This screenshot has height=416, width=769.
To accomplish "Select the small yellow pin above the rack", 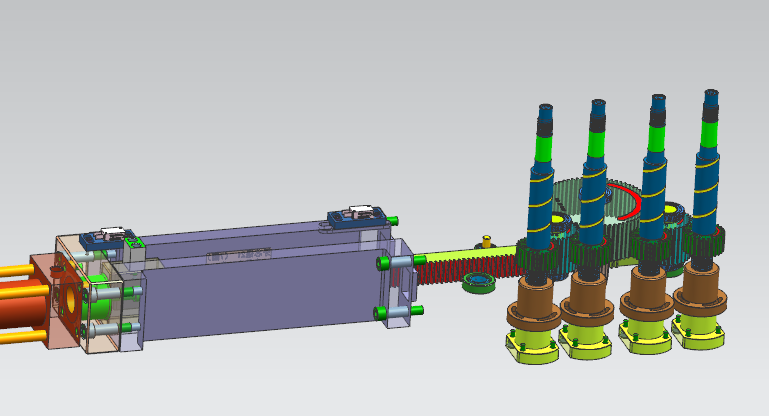I will pyautogui.click(x=487, y=241).
